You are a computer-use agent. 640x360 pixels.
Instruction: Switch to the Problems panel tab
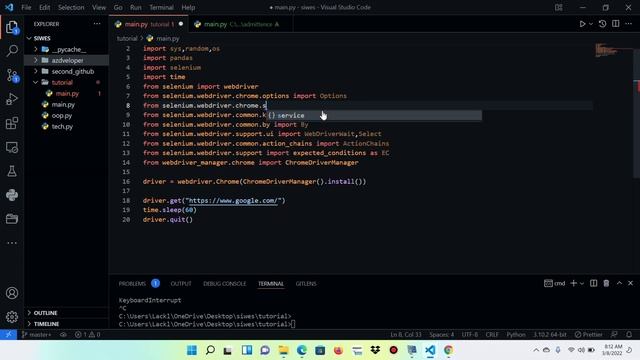(x=139, y=283)
